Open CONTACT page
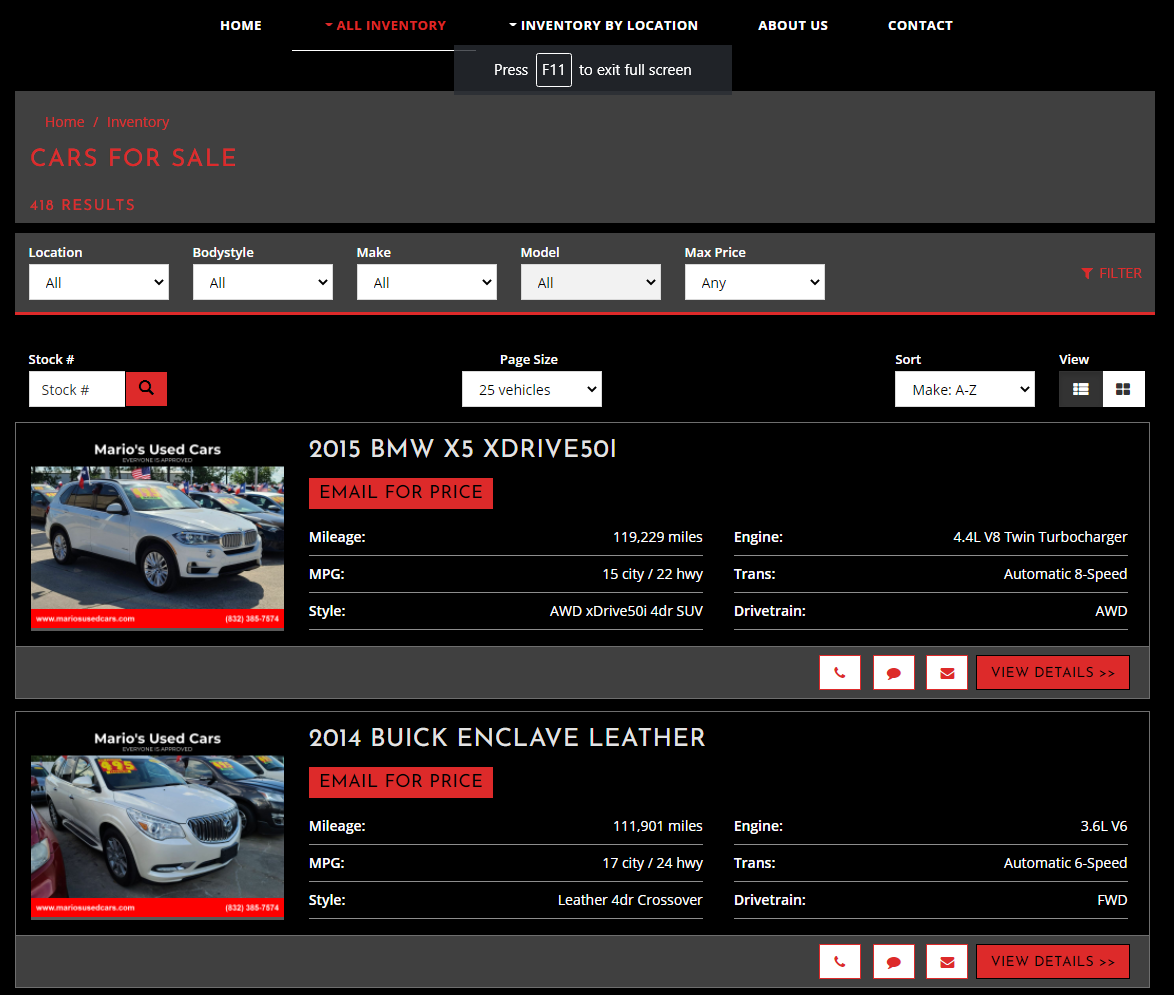Viewport: 1174px width, 995px height. pos(920,25)
